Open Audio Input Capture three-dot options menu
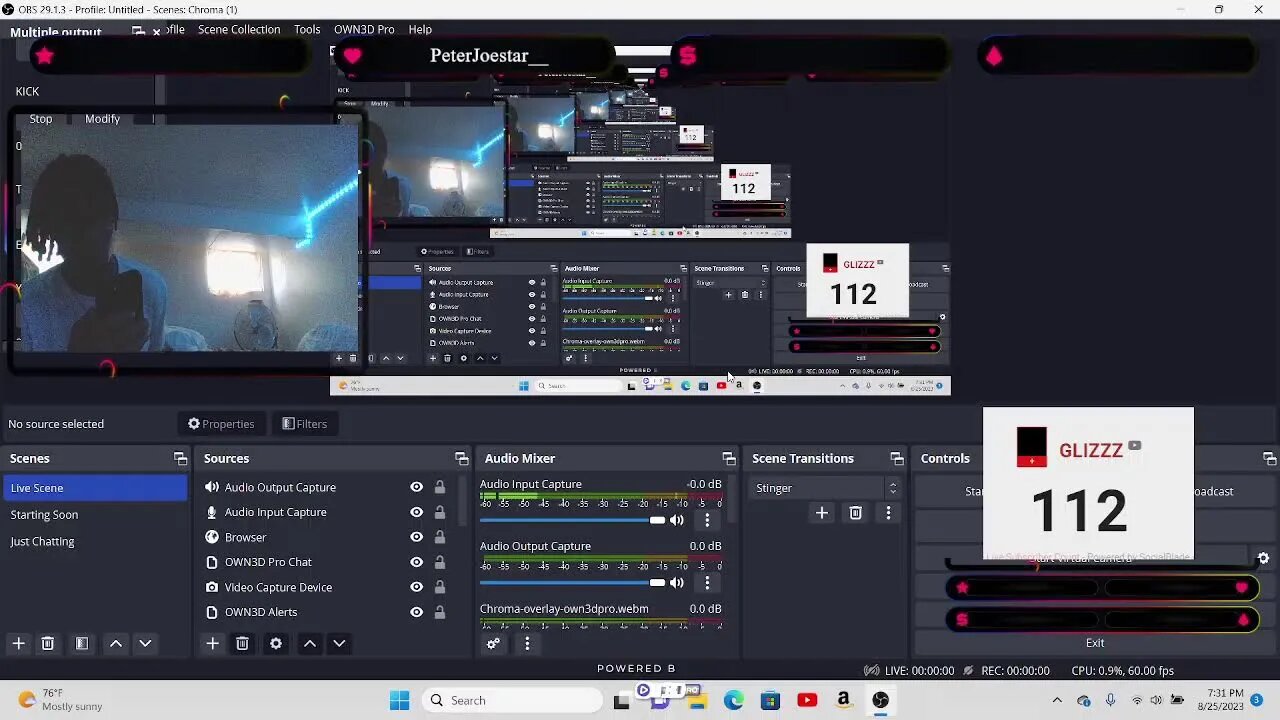The height and width of the screenshot is (720, 1280). pos(707,520)
